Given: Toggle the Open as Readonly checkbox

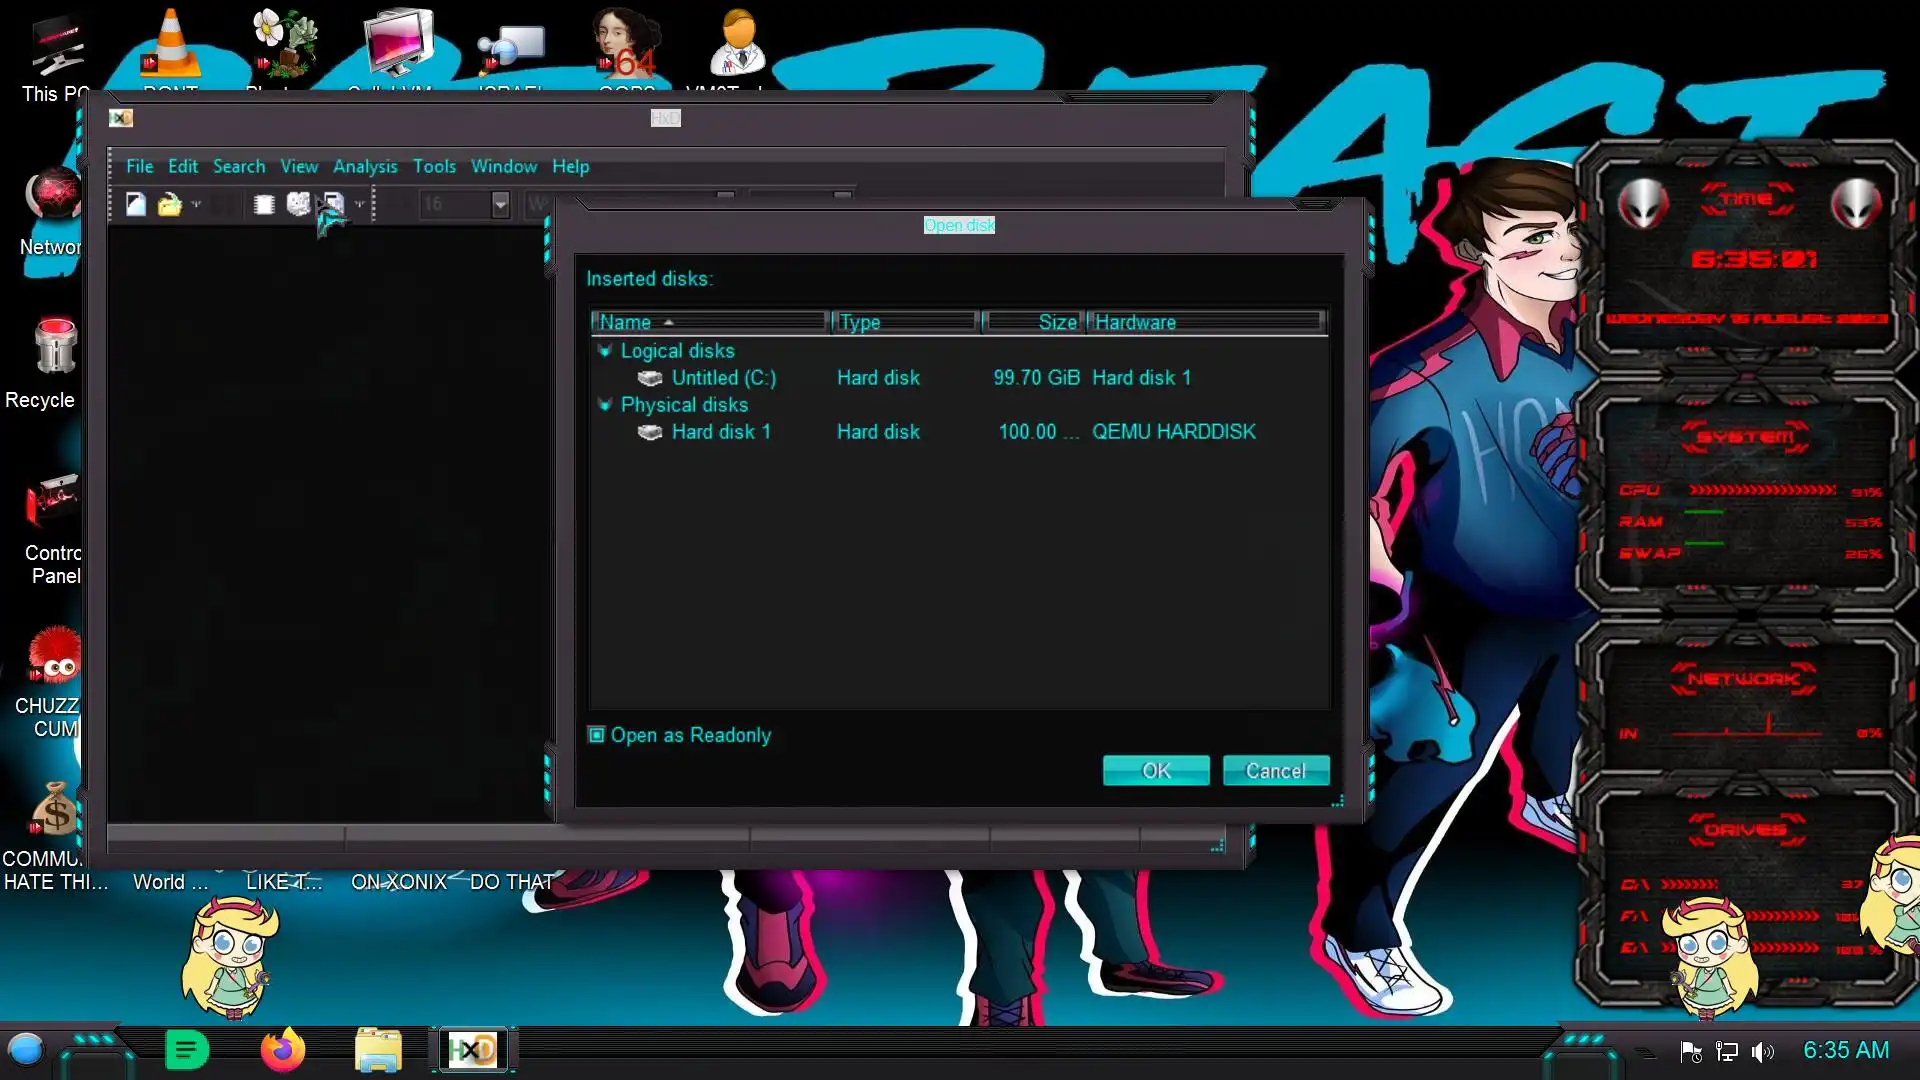Looking at the screenshot, I should point(597,735).
